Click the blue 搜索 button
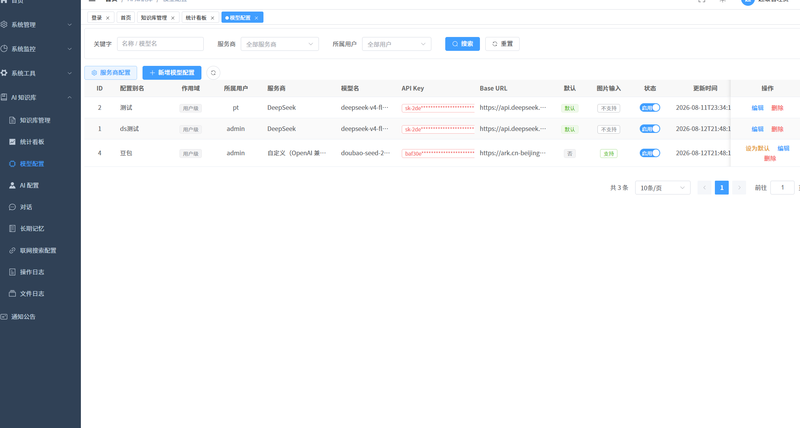Image resolution: width=800 pixels, height=428 pixels. [462, 44]
